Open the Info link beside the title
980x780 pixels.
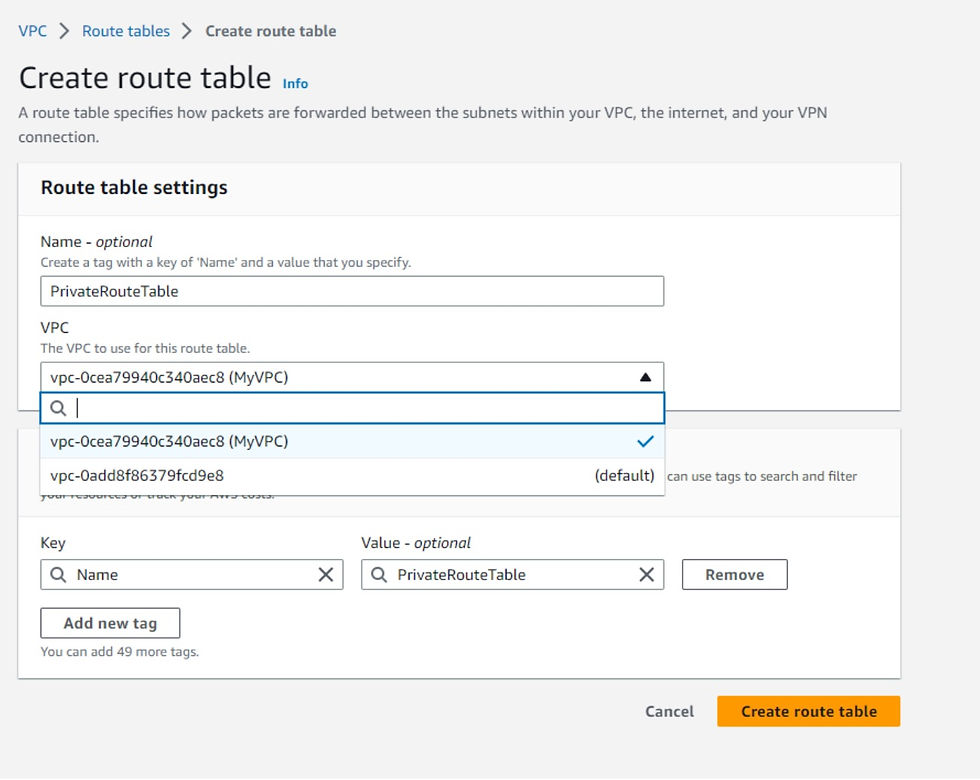(x=295, y=83)
